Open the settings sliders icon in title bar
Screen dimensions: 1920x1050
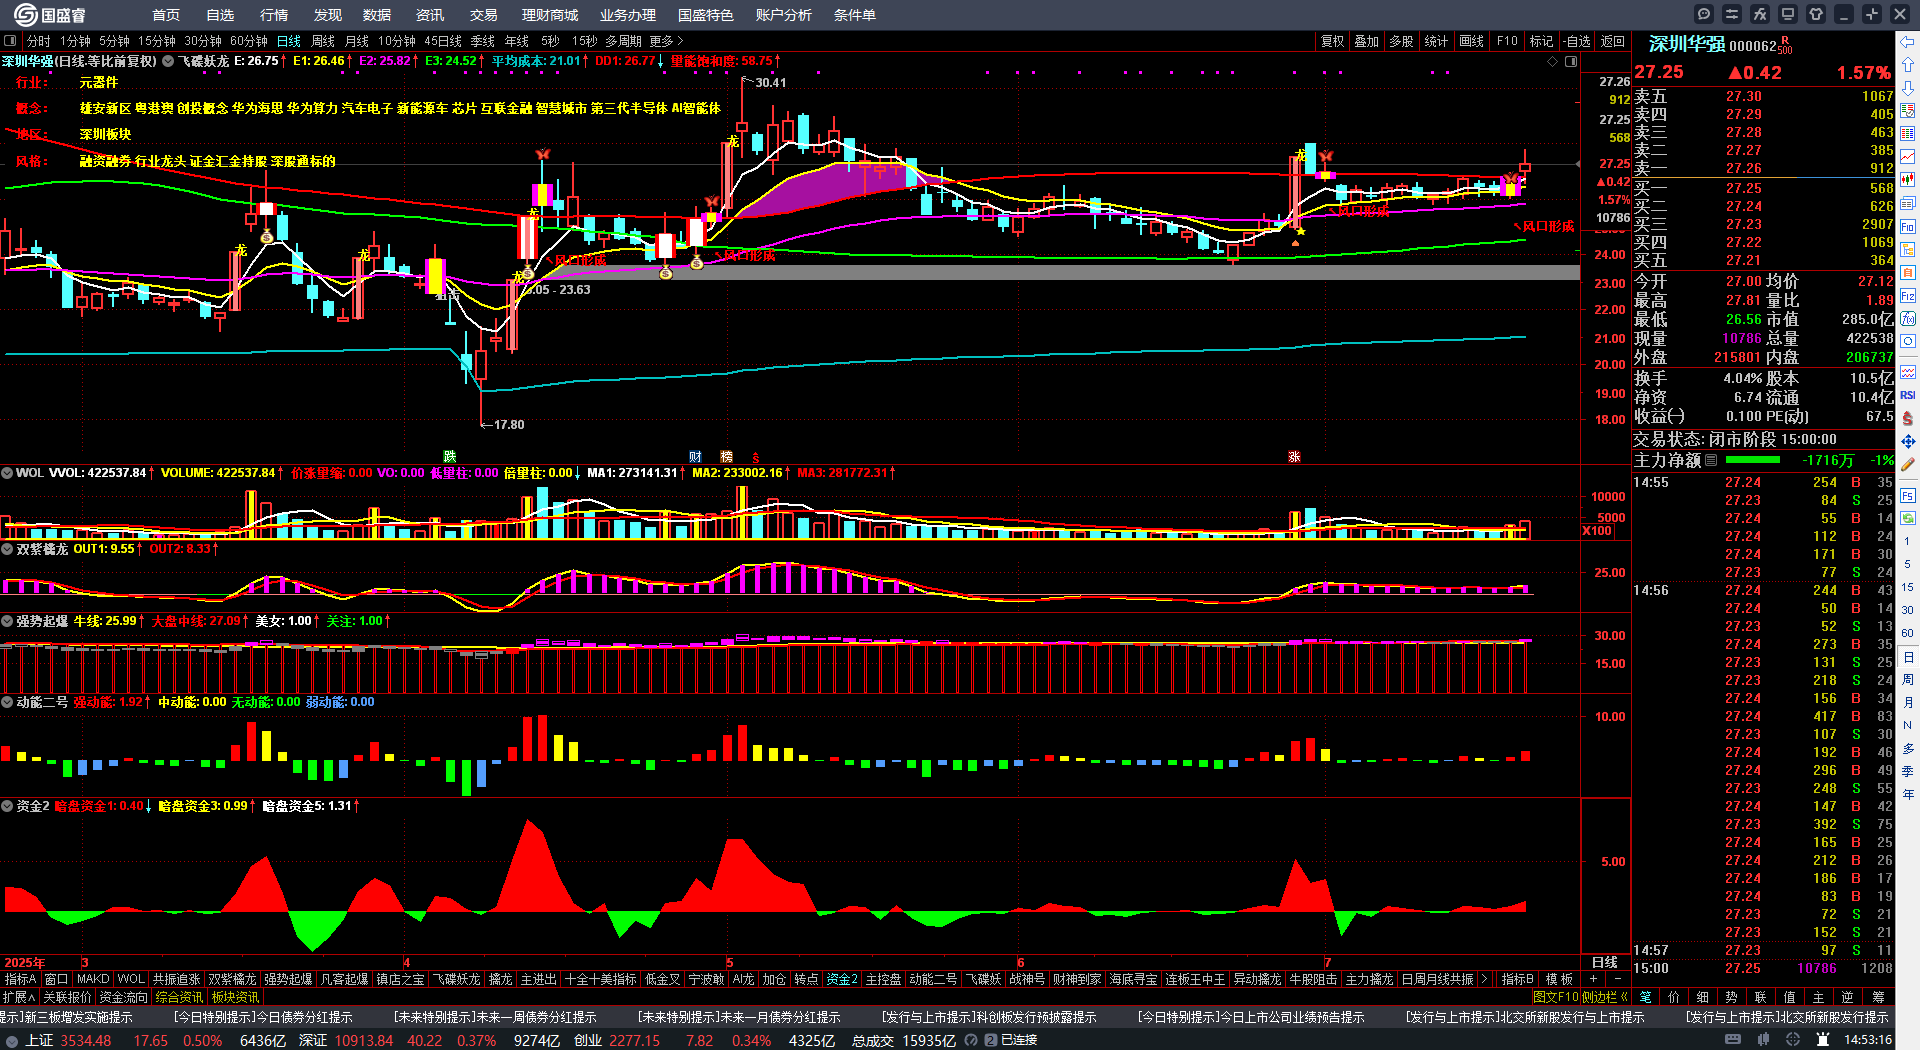coord(1732,14)
